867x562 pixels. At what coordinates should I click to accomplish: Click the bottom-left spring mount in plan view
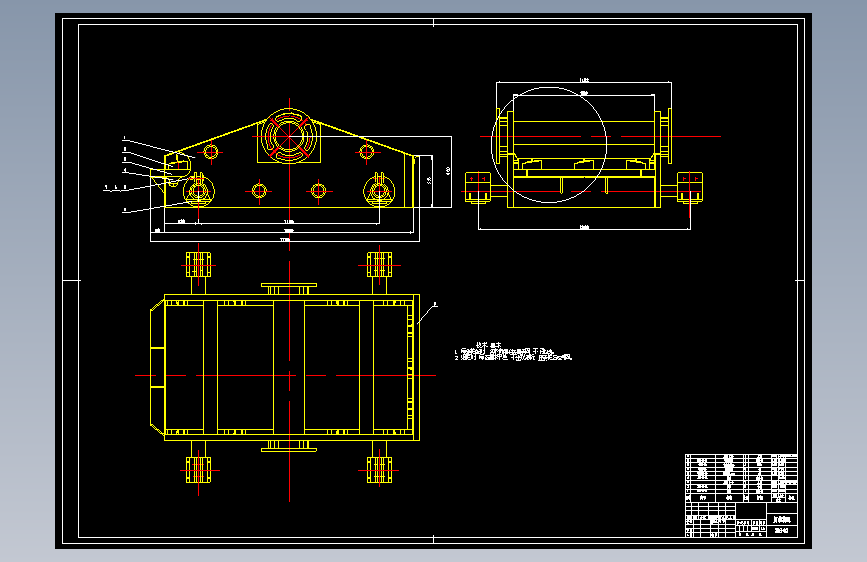199,470
